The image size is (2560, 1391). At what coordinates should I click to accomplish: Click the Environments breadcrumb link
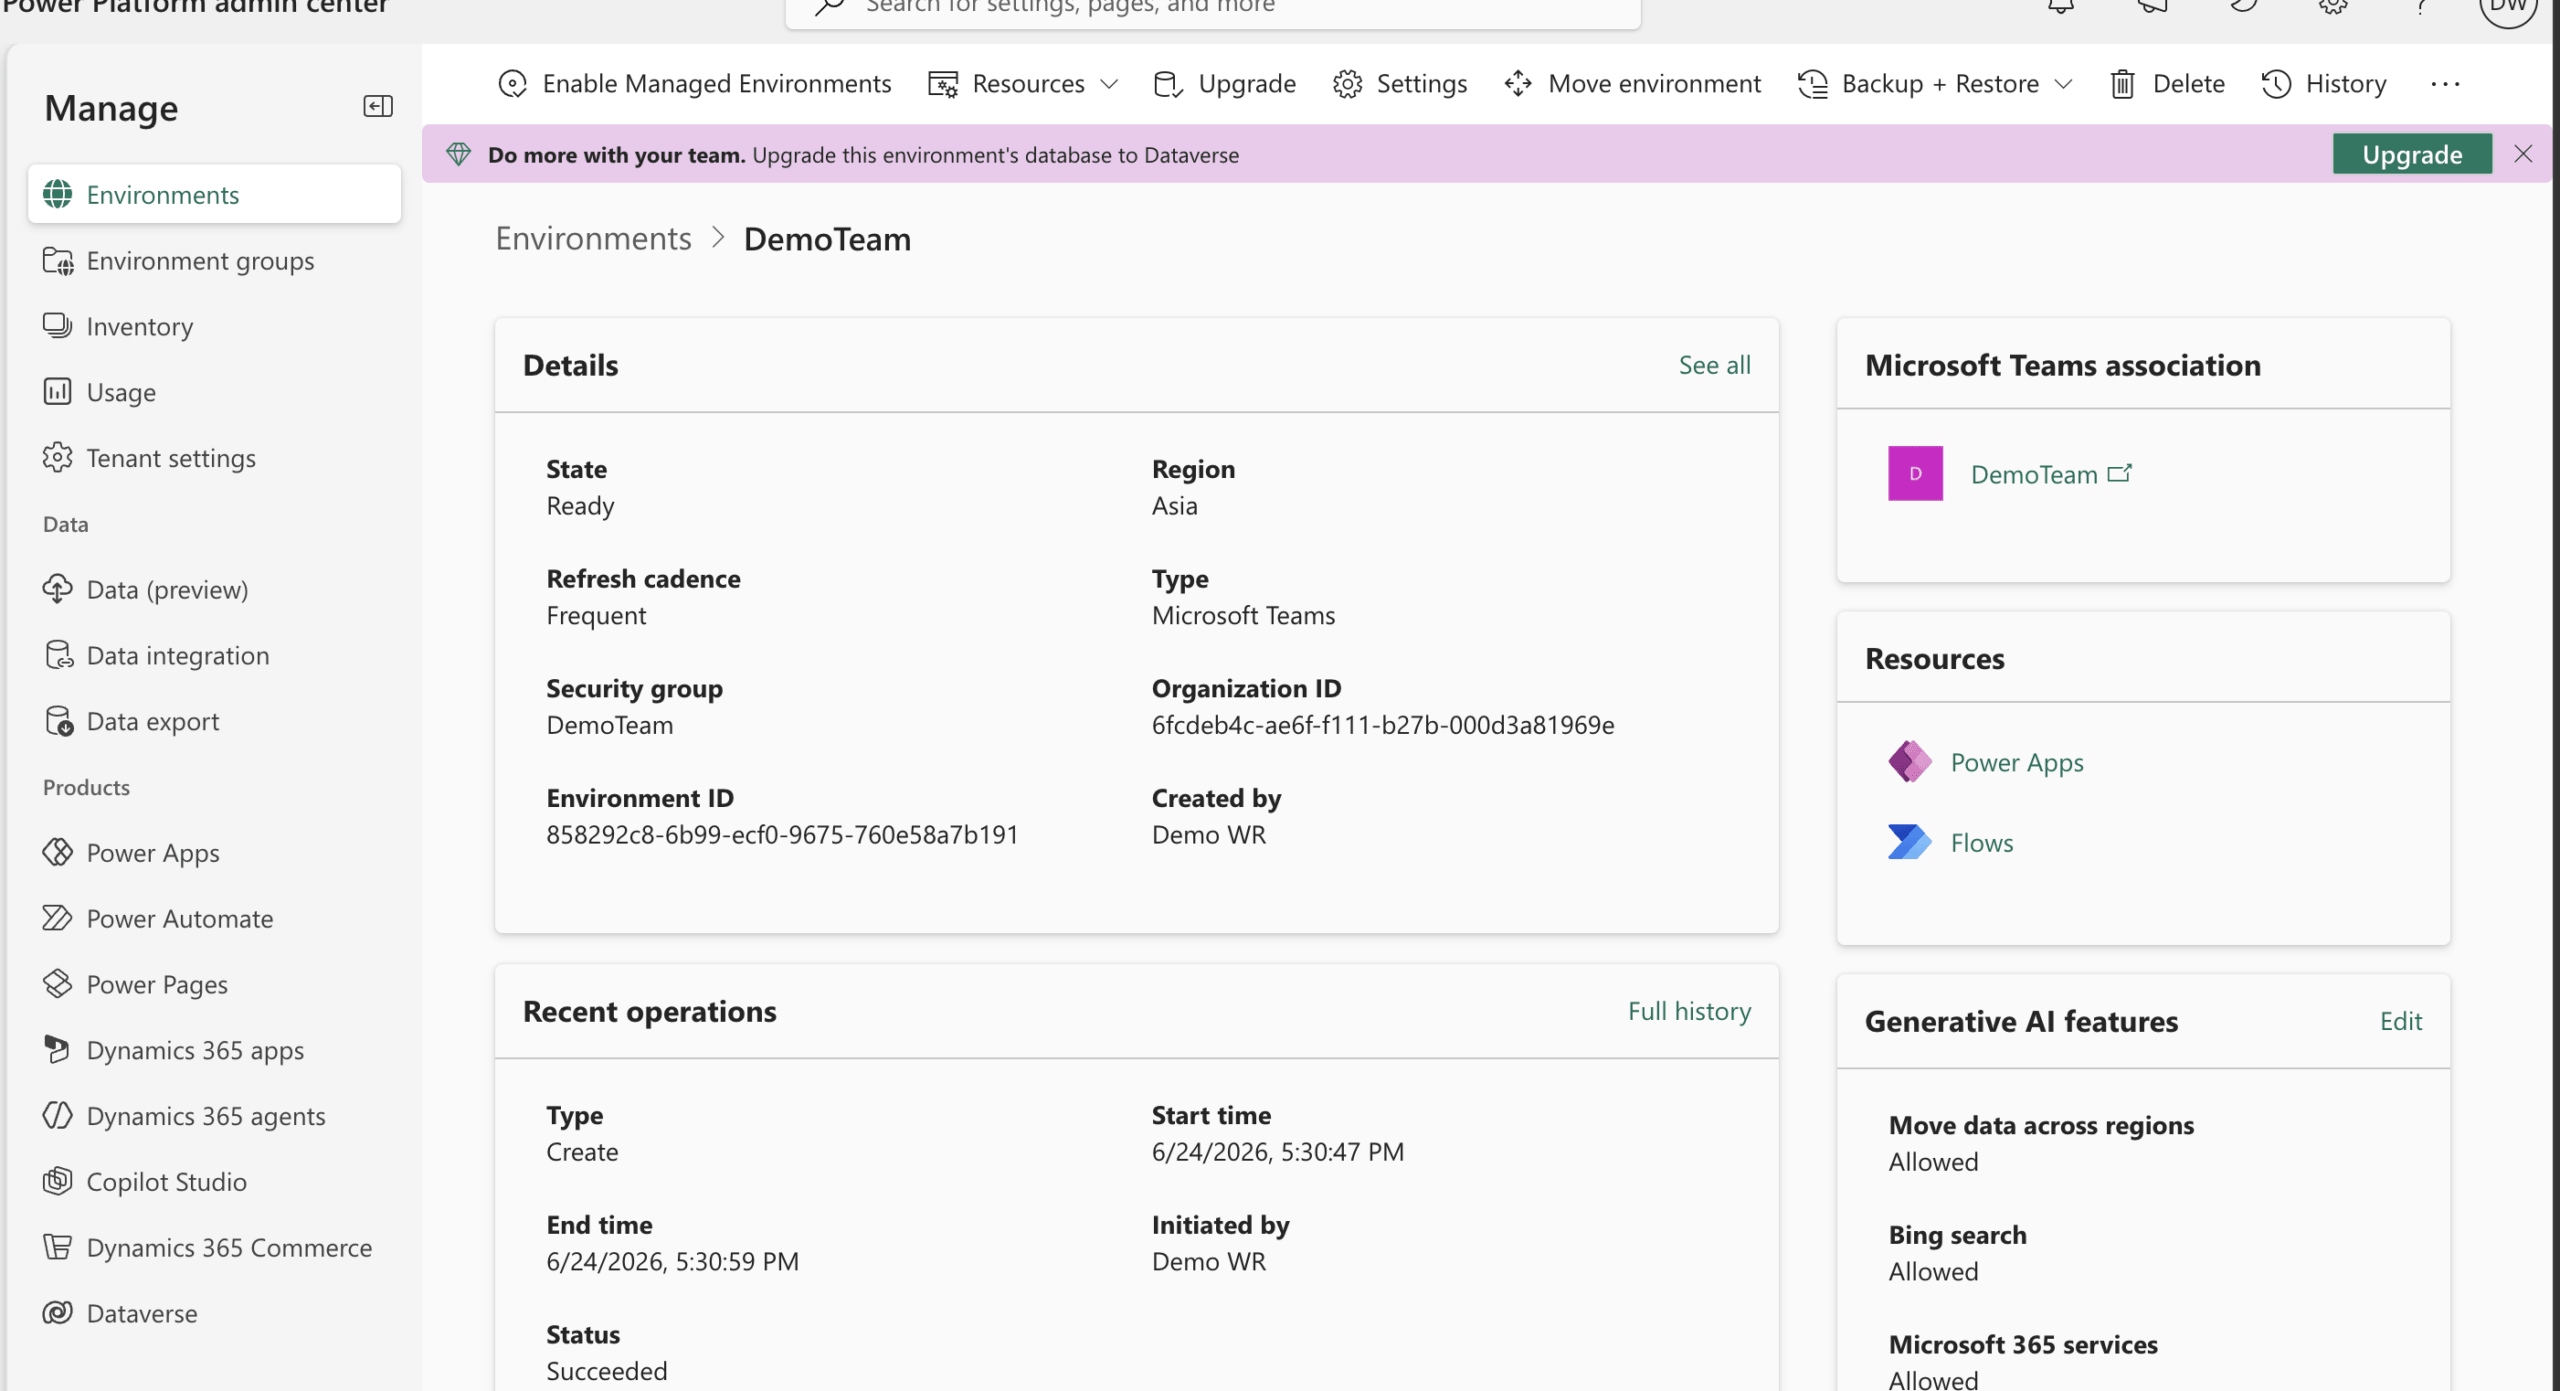tap(594, 239)
